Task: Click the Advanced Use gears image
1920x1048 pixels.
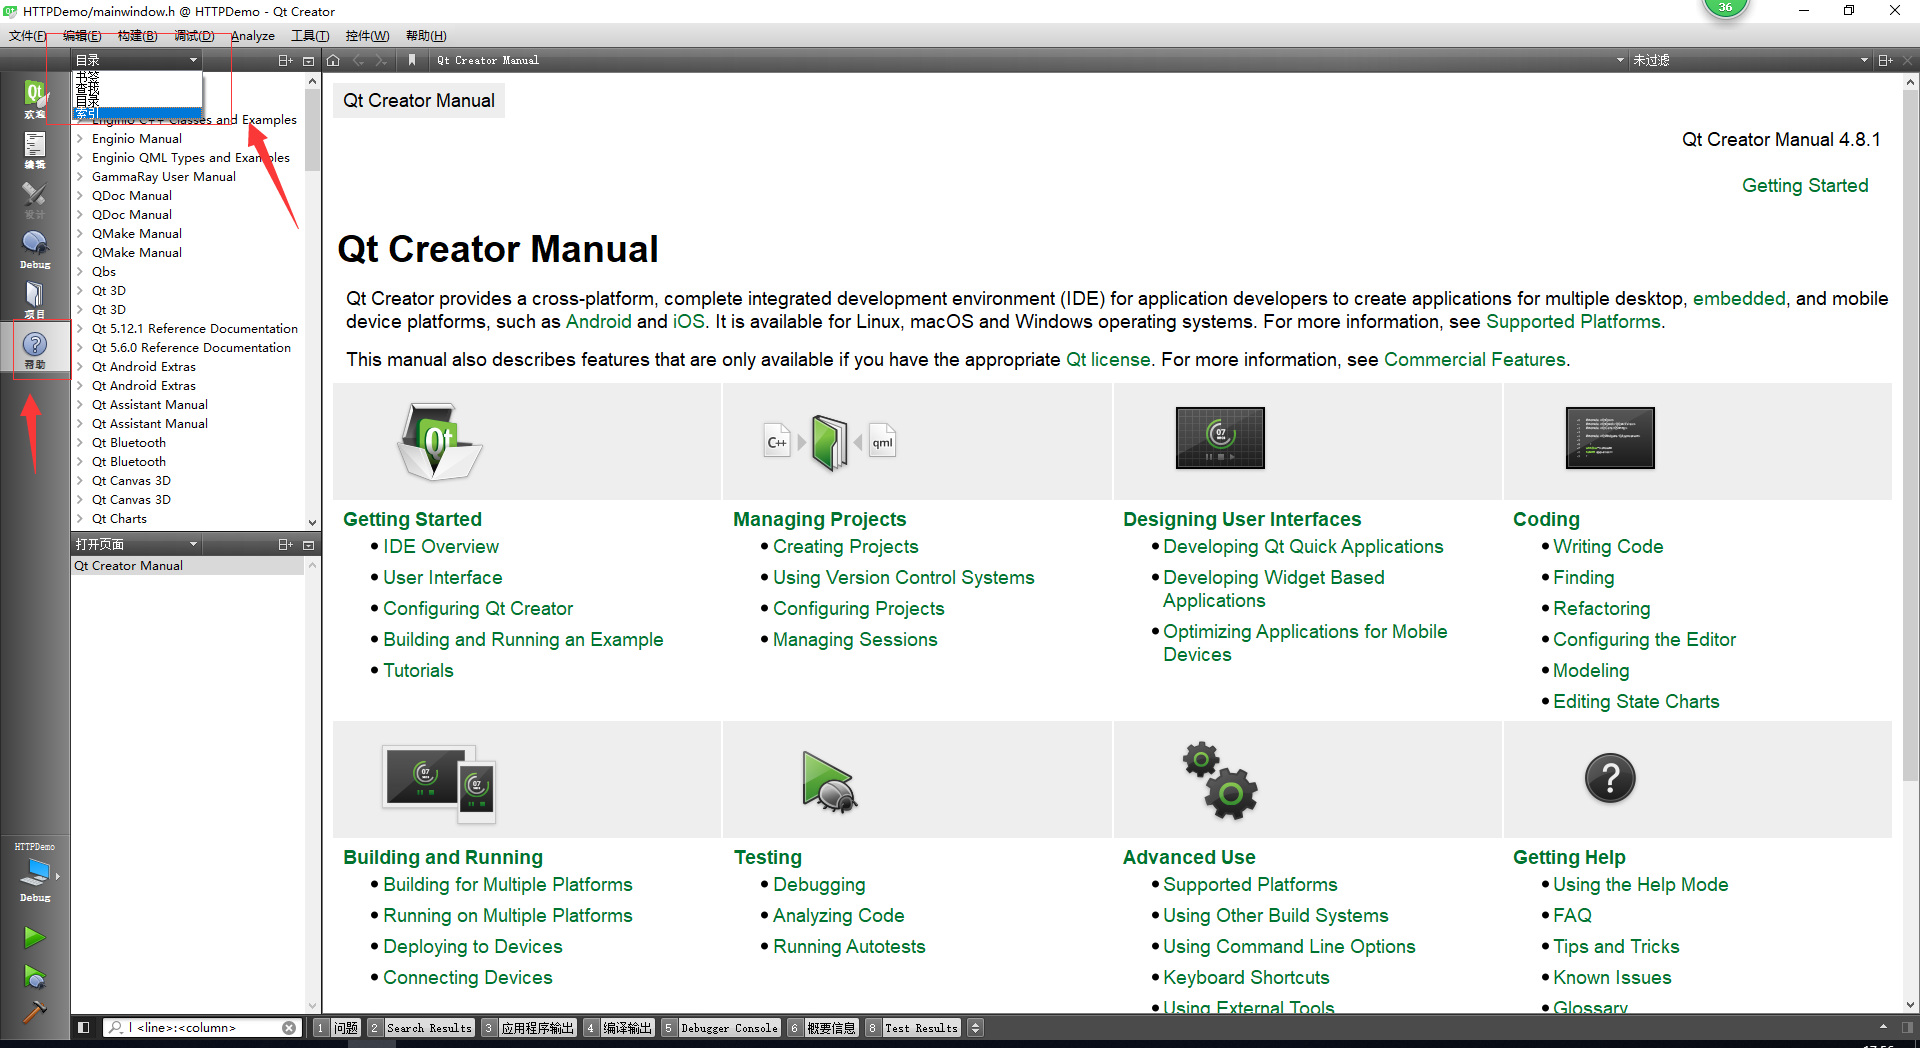Action: point(1220,780)
